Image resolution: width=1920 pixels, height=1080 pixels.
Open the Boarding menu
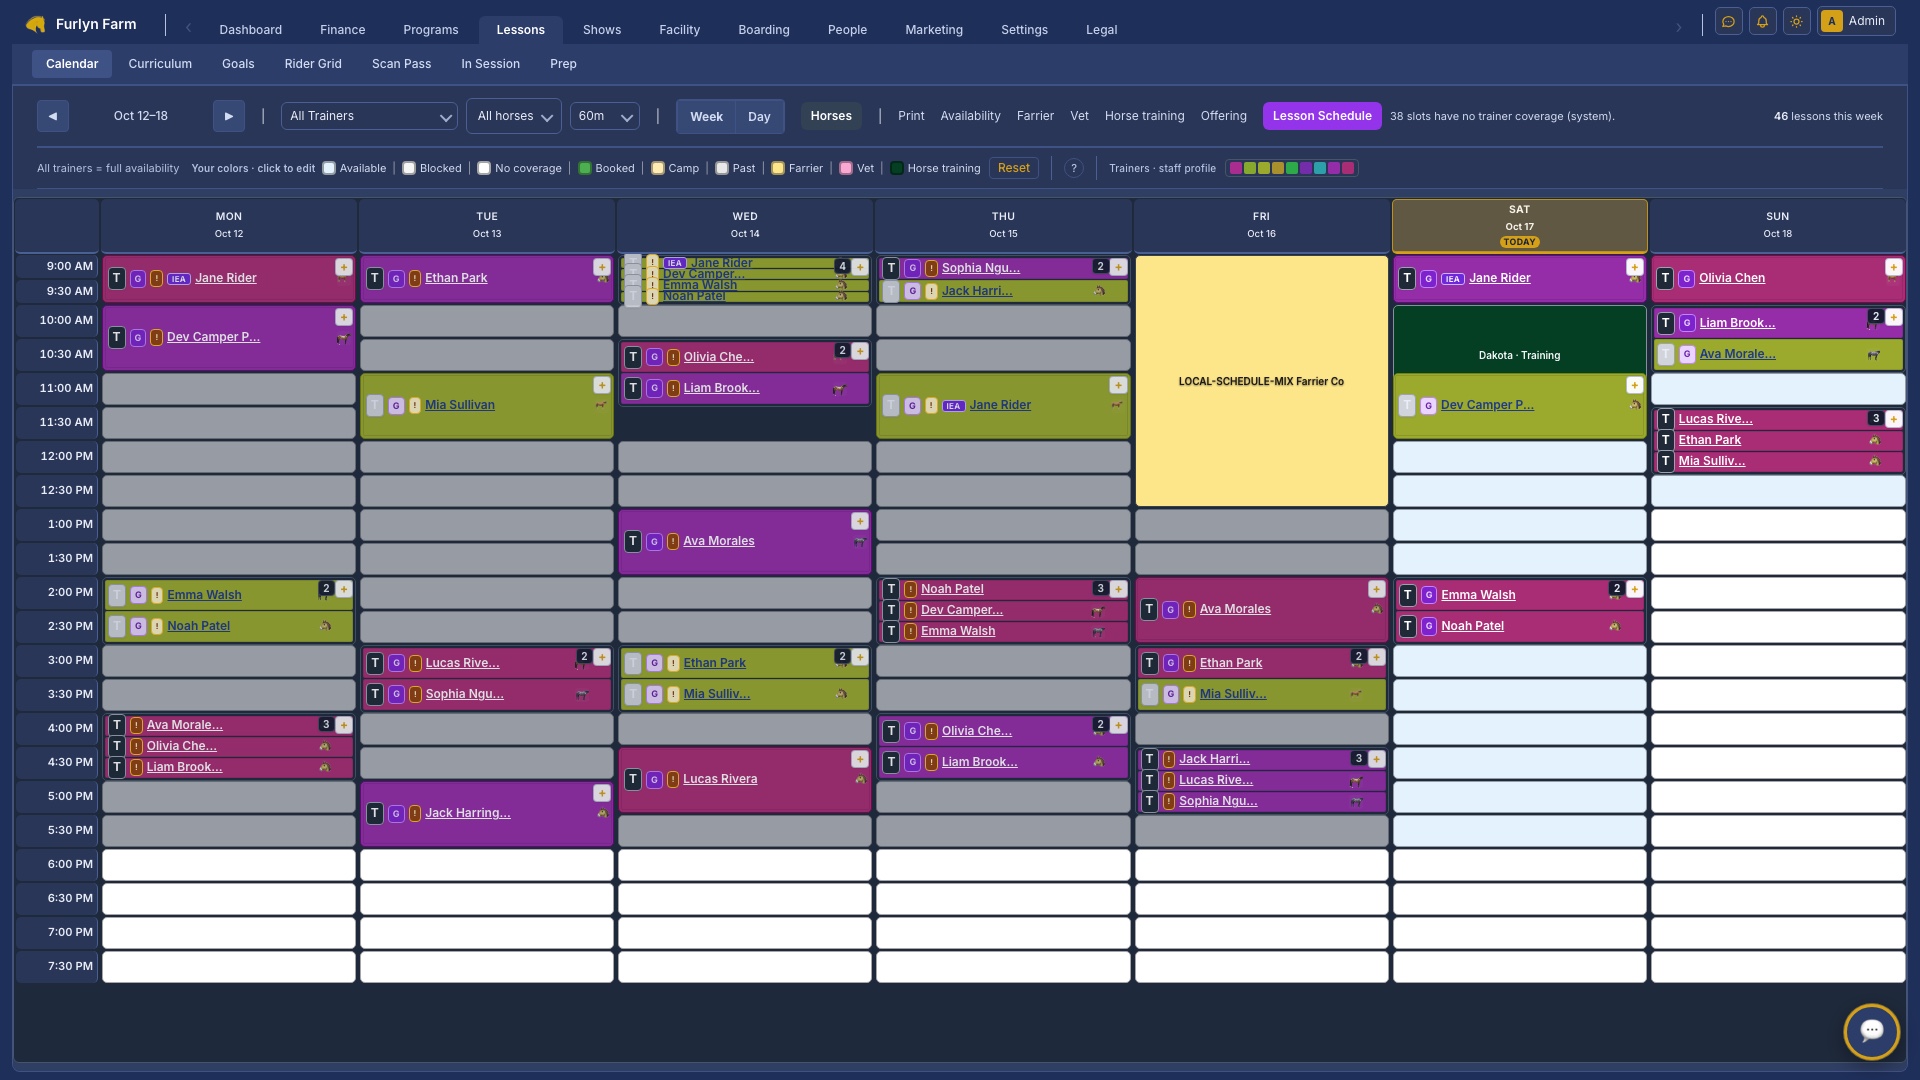pyautogui.click(x=764, y=30)
